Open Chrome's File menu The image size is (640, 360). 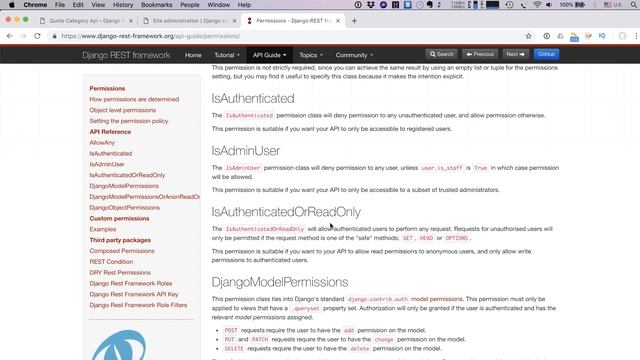[60, 5]
